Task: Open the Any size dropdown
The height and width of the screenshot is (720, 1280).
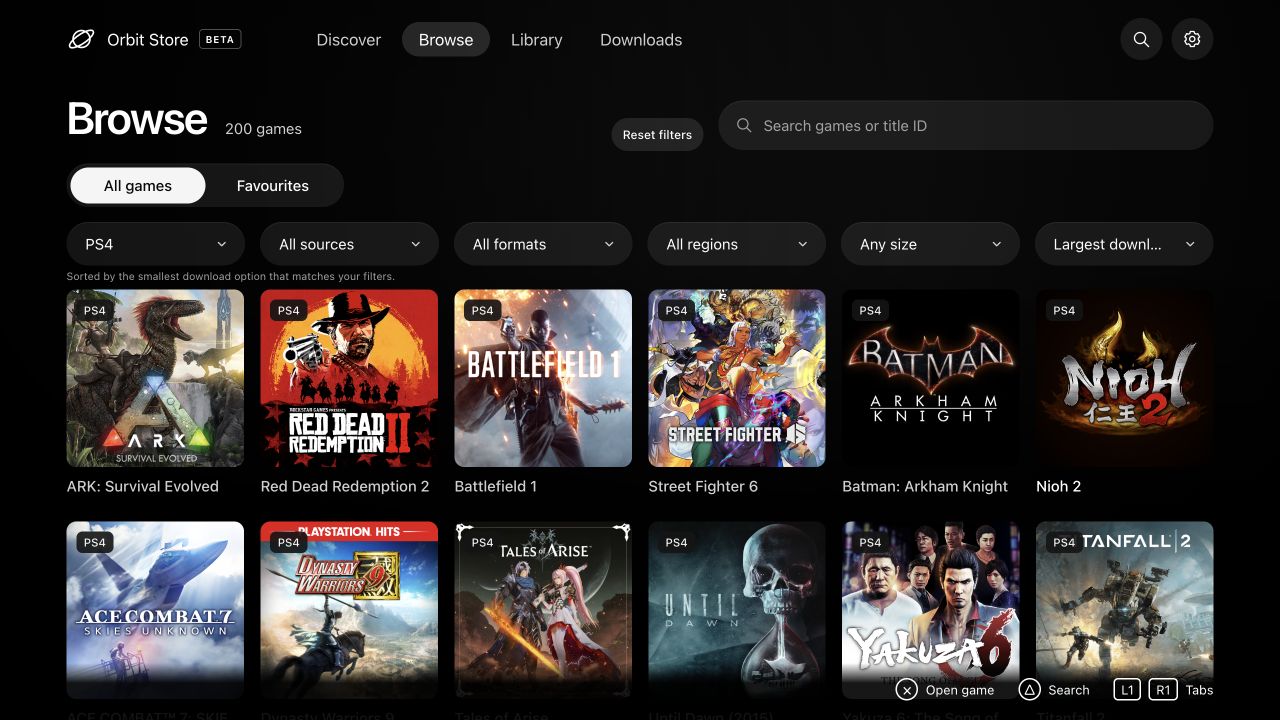Action: (931, 244)
